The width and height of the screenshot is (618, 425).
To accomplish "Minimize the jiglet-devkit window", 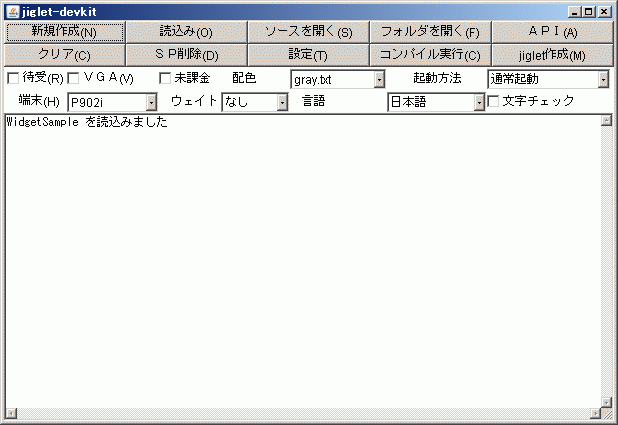I will click(x=575, y=12).
